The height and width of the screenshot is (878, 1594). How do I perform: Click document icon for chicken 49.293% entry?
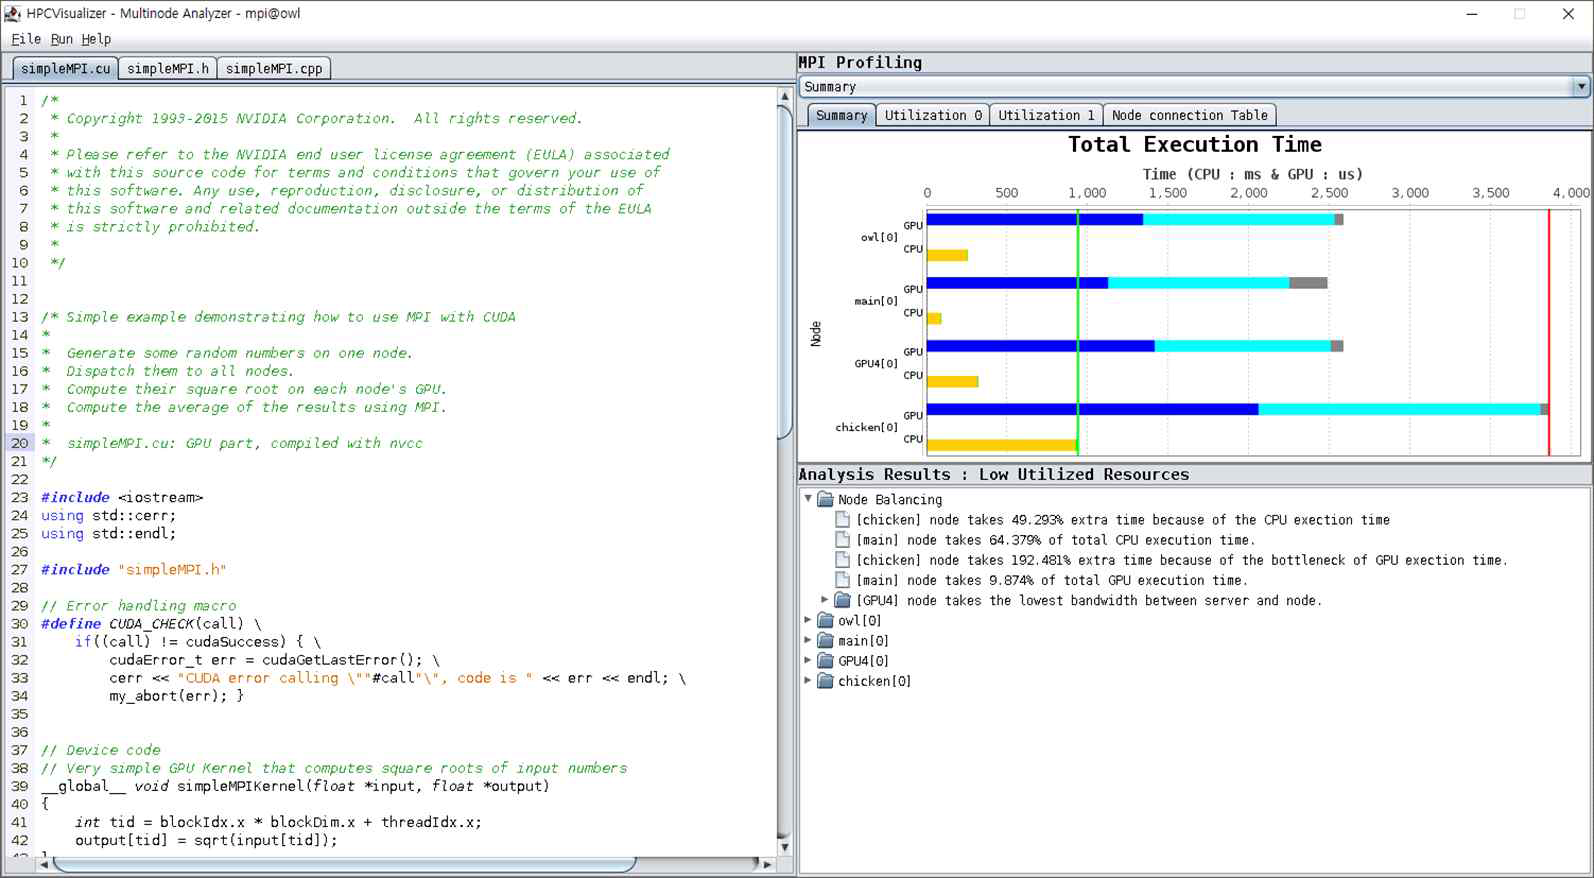point(842,519)
